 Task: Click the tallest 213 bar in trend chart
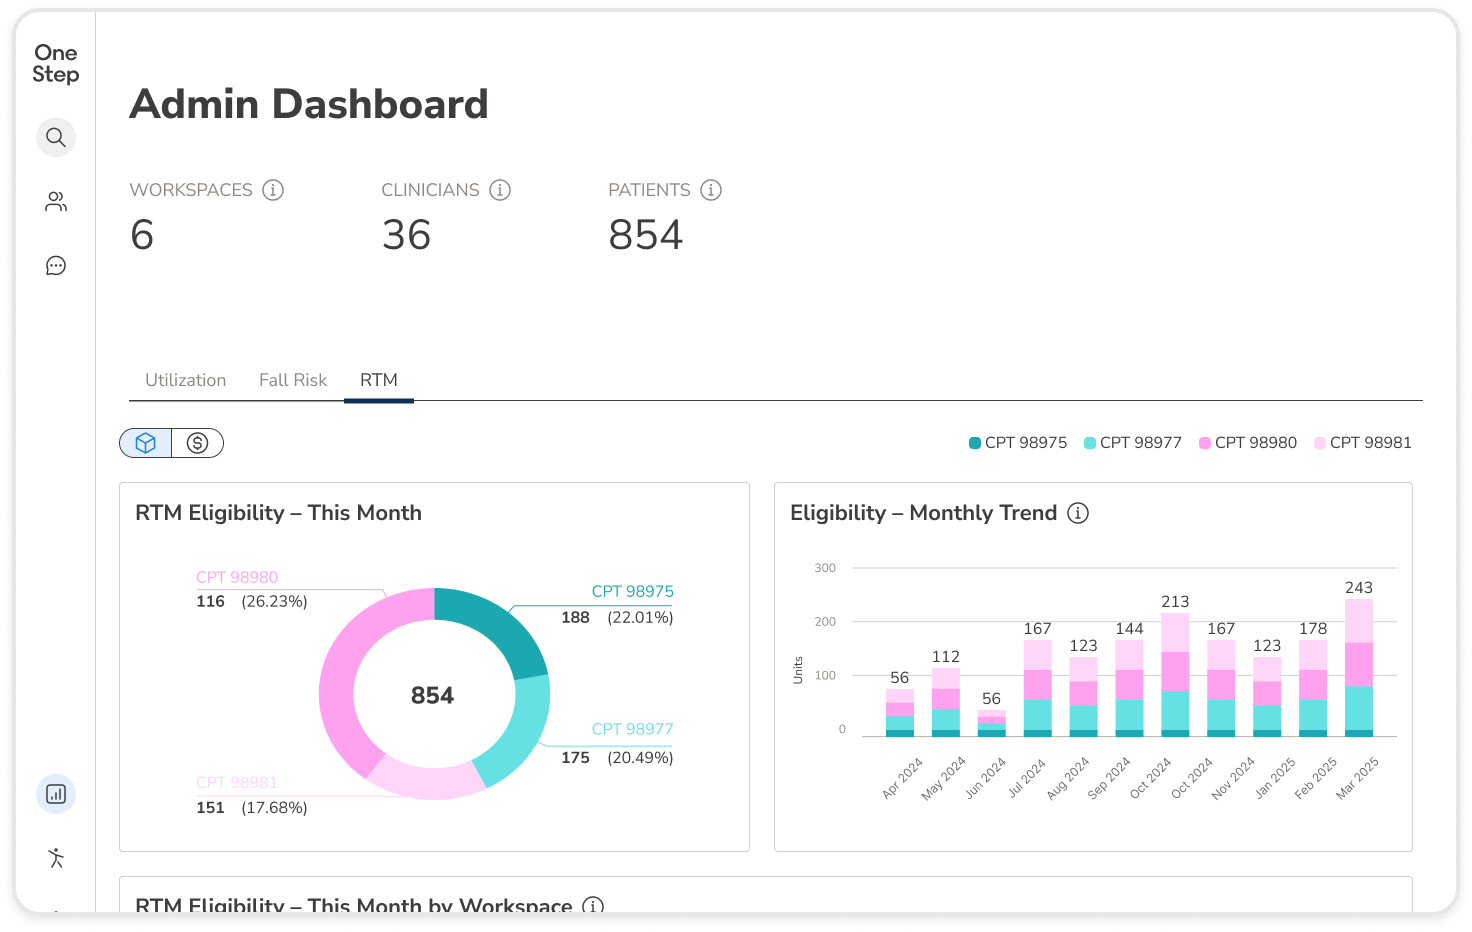pos(1175,675)
